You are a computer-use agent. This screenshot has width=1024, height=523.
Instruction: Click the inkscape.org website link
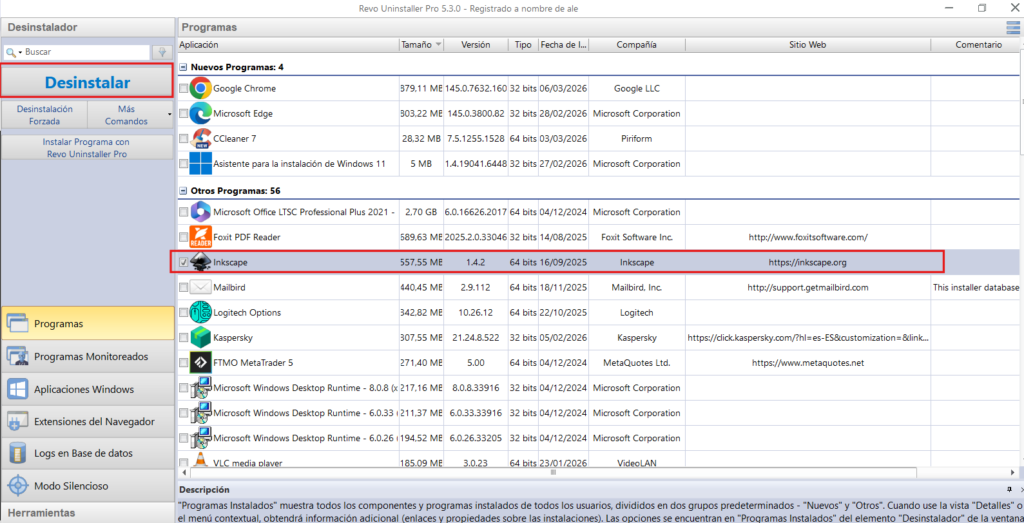click(x=808, y=262)
